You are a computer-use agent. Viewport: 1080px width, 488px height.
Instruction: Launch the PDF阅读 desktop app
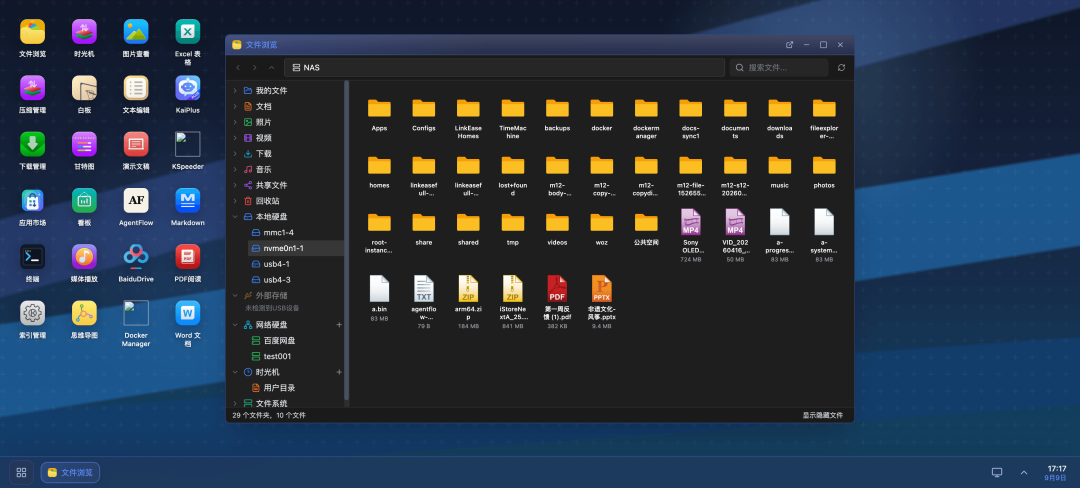(x=187, y=257)
